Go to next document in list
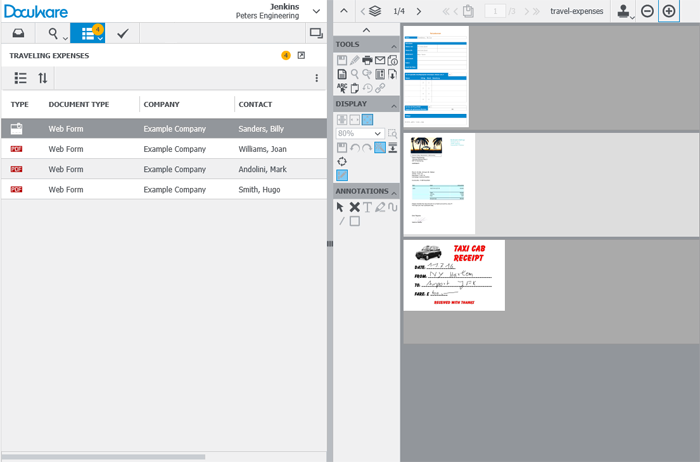Viewport: 700px width, 462px height. click(418, 11)
